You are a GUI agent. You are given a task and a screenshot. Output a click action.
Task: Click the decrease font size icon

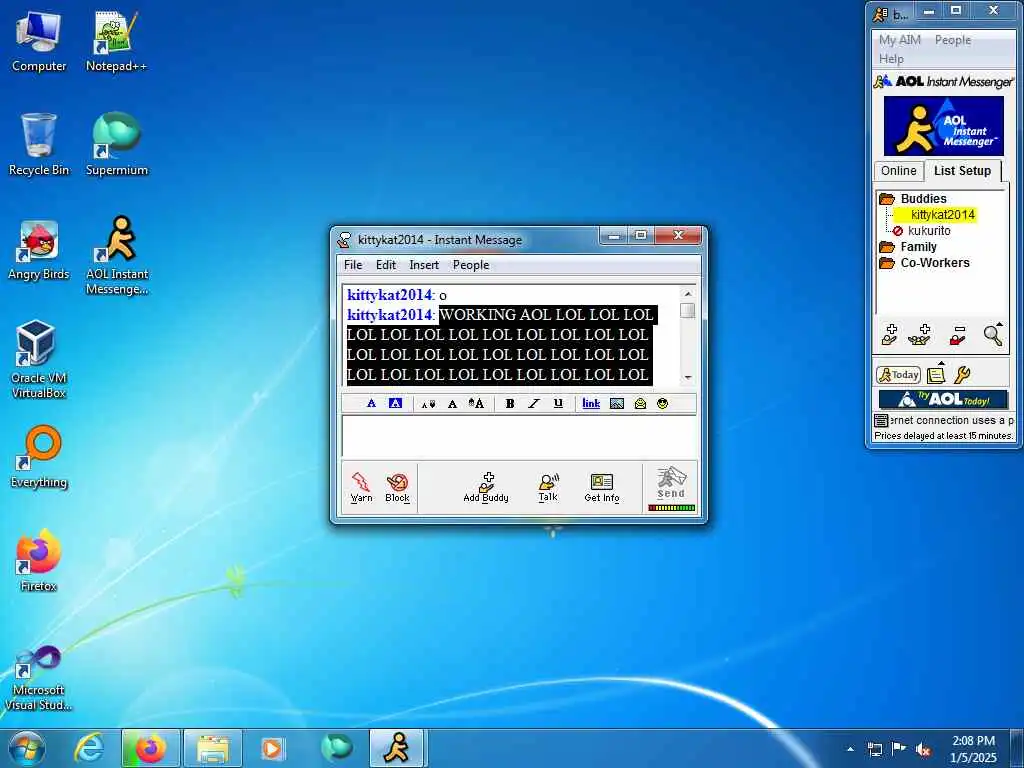coord(428,404)
